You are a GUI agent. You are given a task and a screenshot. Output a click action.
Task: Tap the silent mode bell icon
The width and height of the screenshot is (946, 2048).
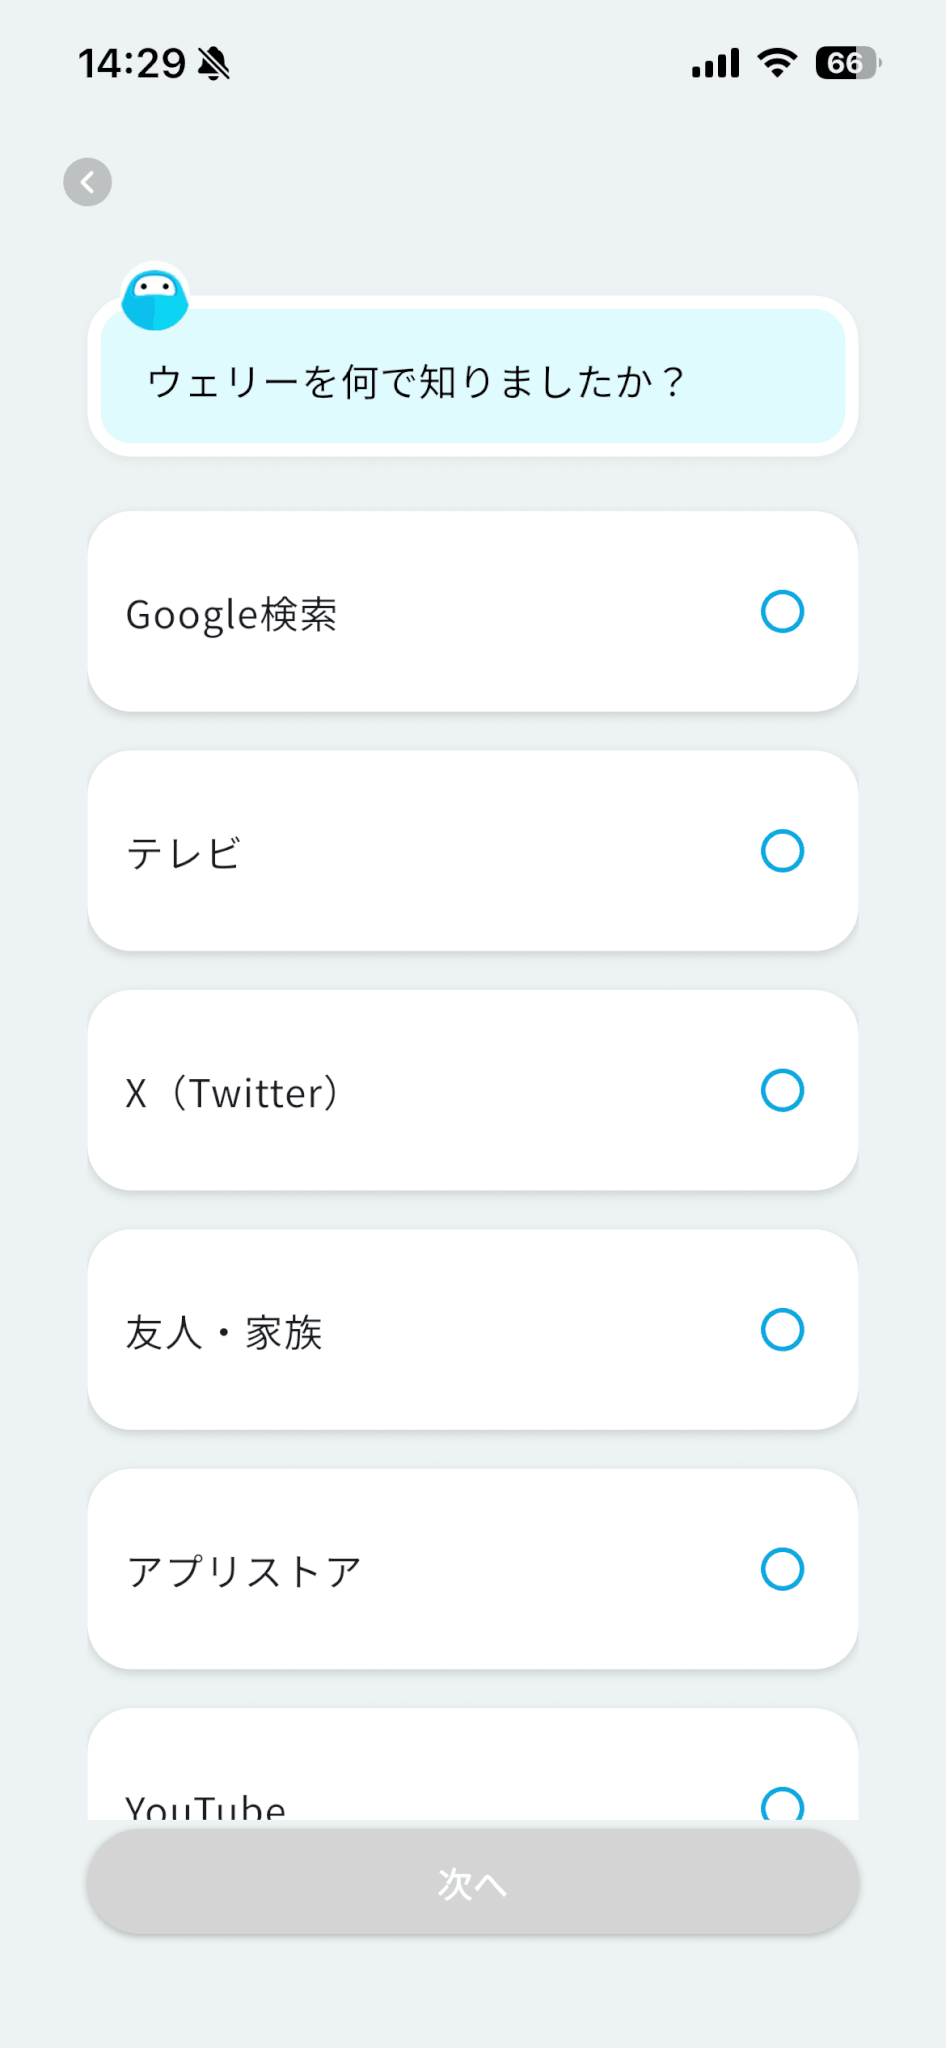(213, 64)
